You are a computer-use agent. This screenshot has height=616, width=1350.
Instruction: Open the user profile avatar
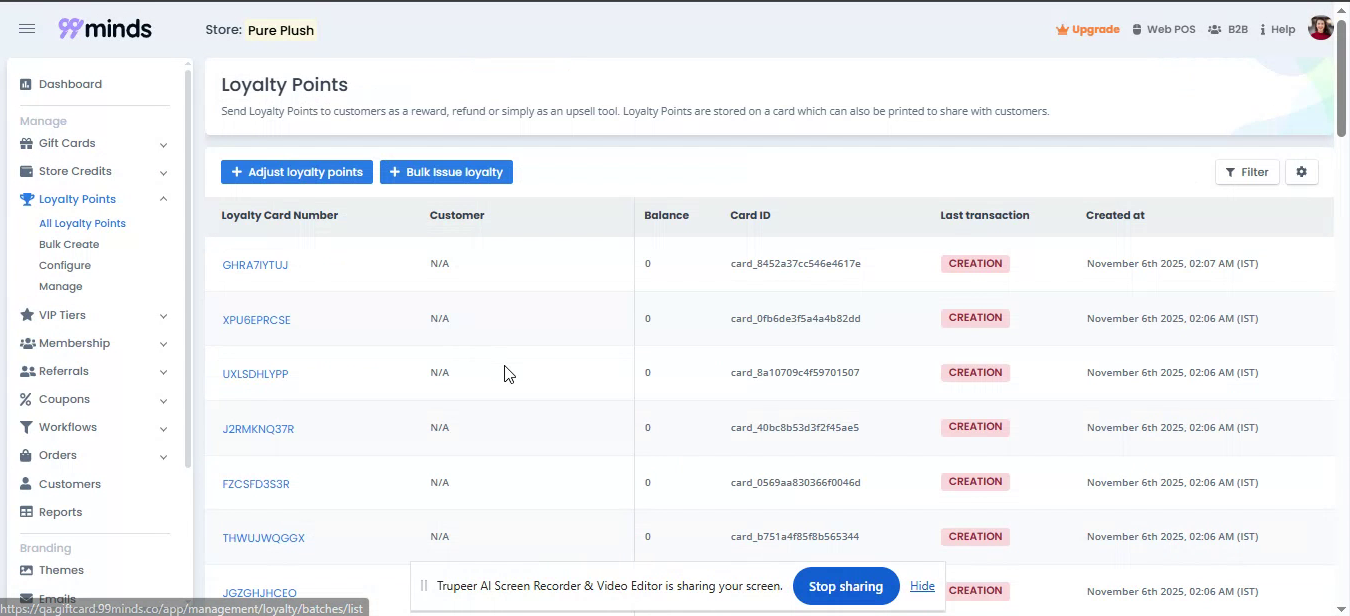click(x=1320, y=28)
